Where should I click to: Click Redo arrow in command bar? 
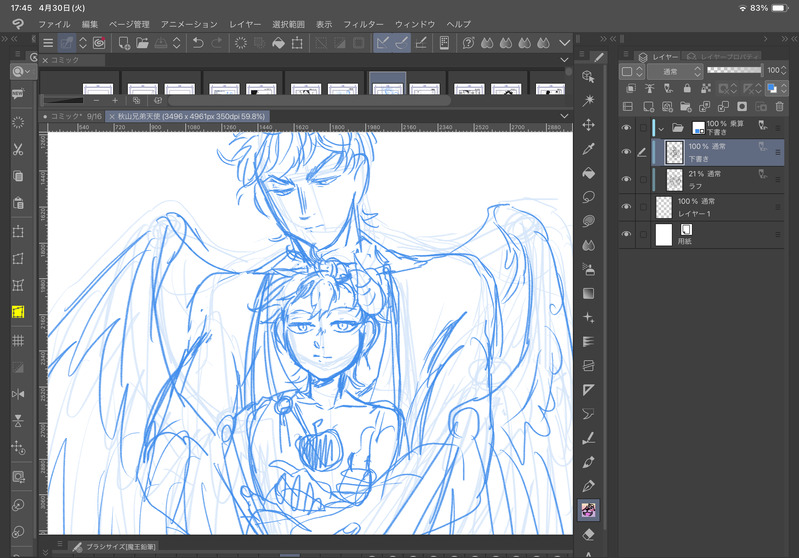tap(217, 43)
